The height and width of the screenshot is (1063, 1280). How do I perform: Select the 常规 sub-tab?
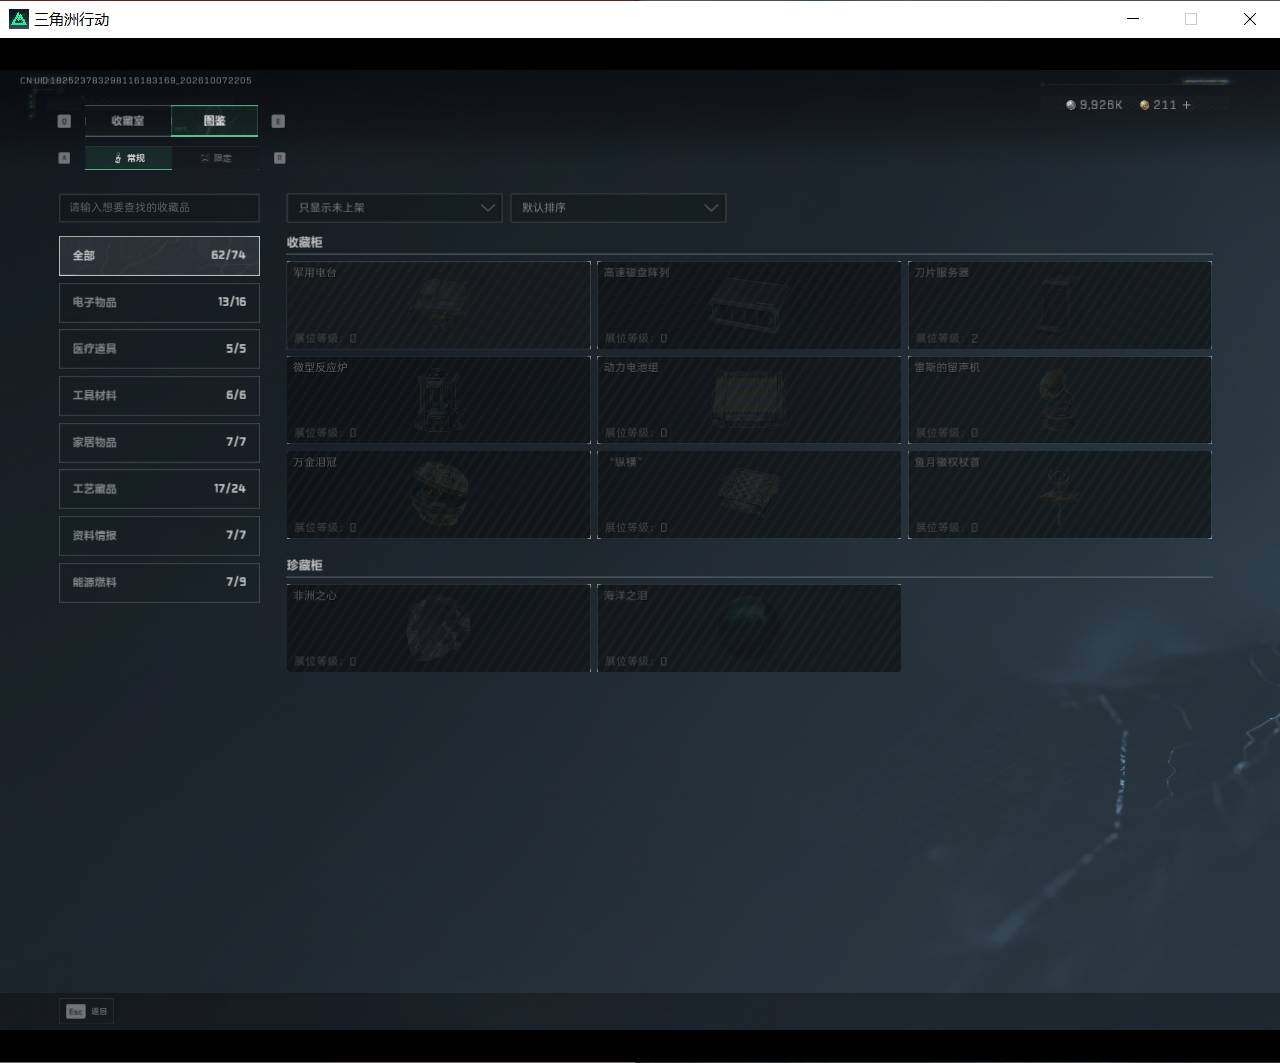pyautogui.click(x=128, y=158)
